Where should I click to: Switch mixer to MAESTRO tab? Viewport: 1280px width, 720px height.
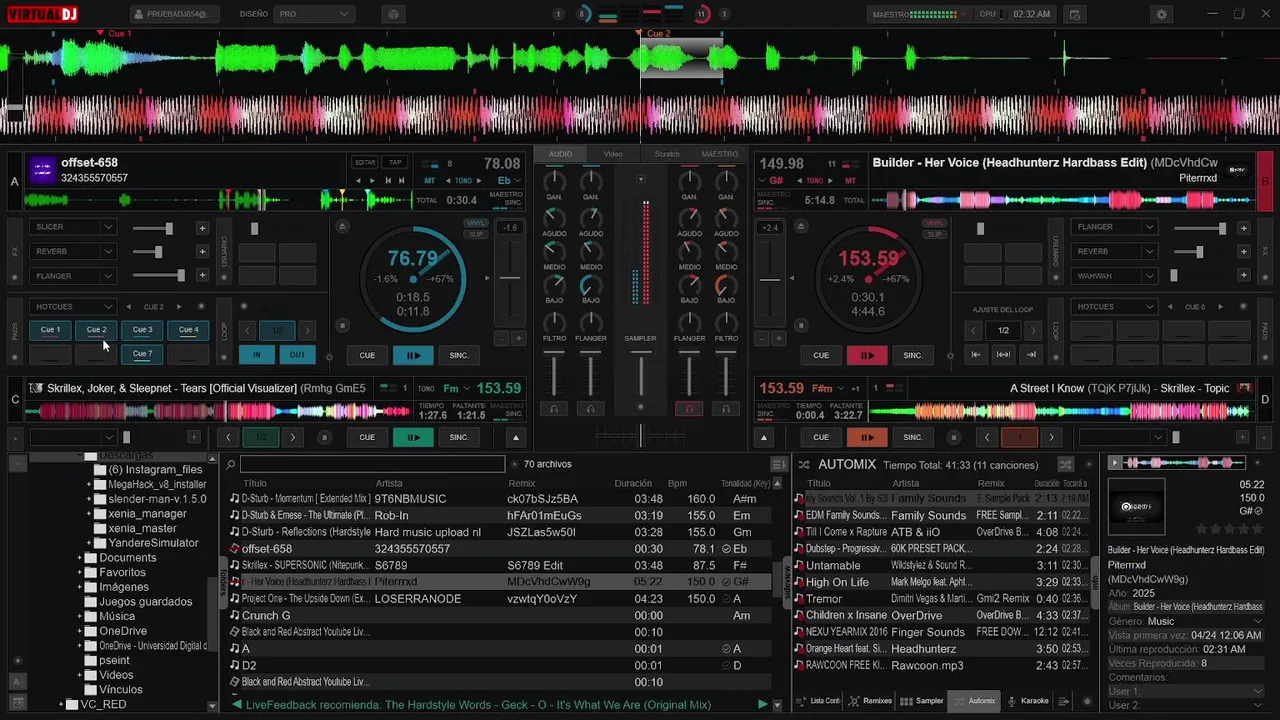719,154
